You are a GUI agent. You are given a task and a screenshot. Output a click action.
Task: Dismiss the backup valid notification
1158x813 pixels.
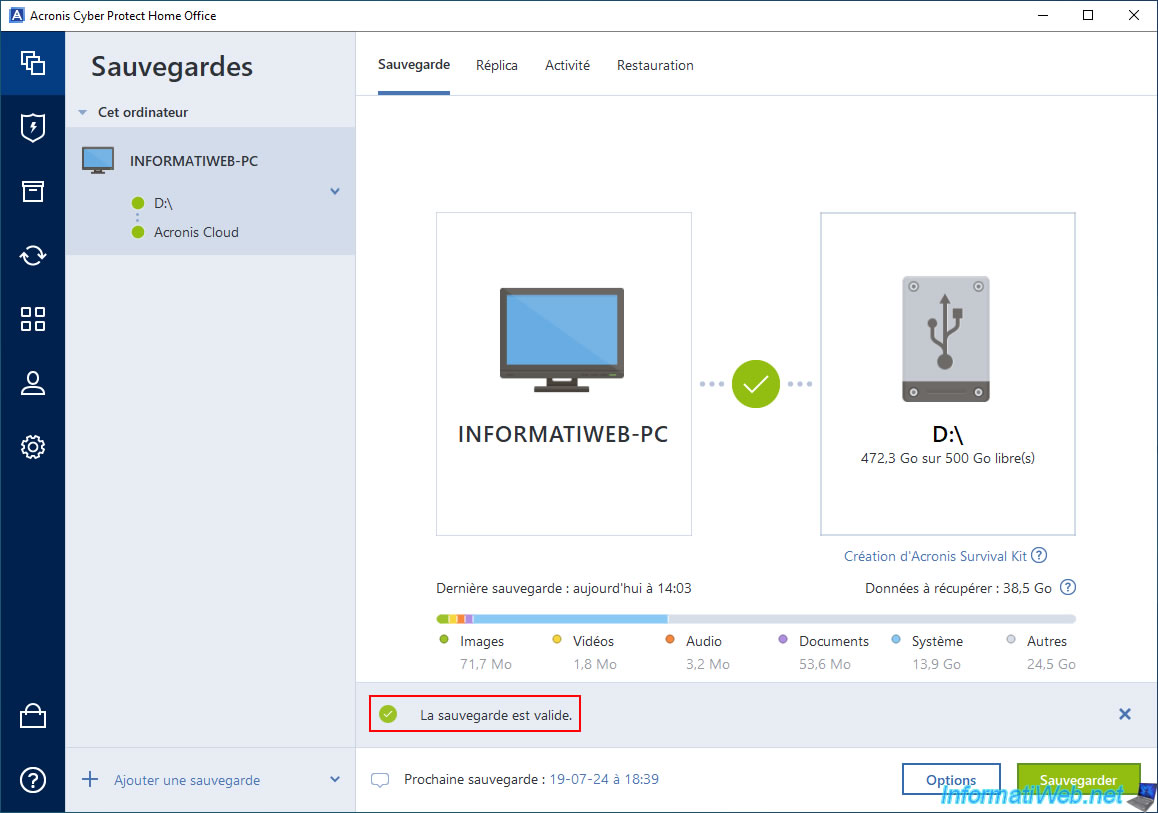pos(1125,714)
